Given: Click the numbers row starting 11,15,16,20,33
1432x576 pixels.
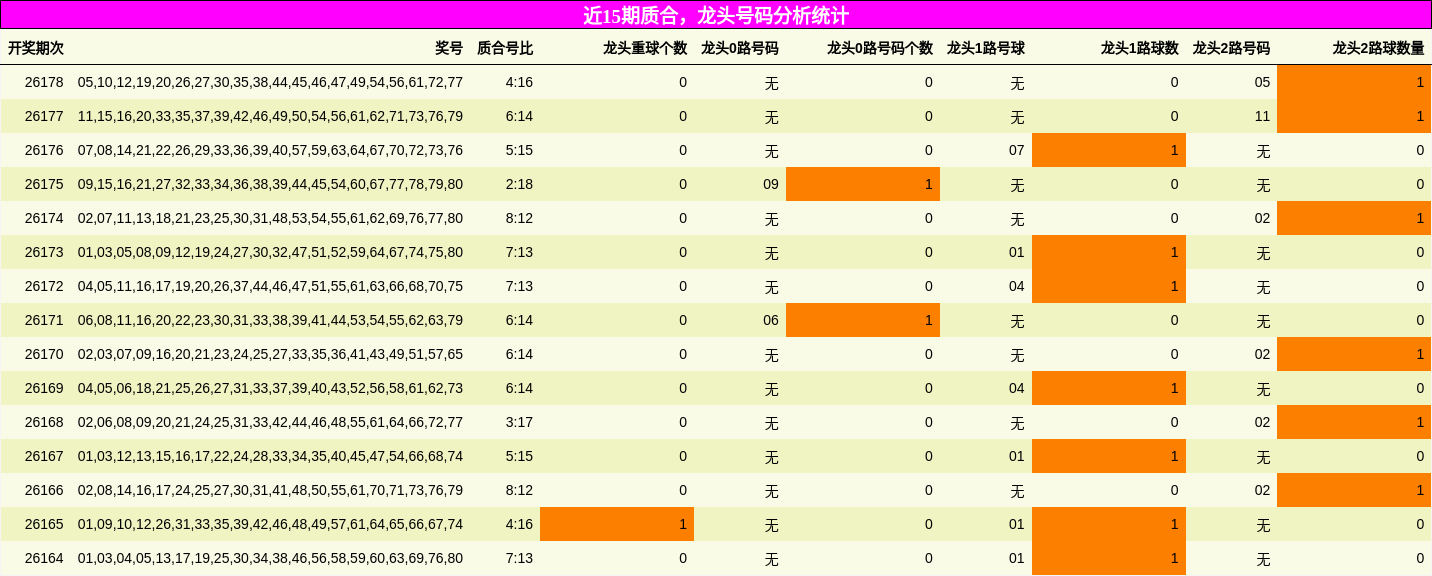Looking at the screenshot, I should [x=270, y=116].
